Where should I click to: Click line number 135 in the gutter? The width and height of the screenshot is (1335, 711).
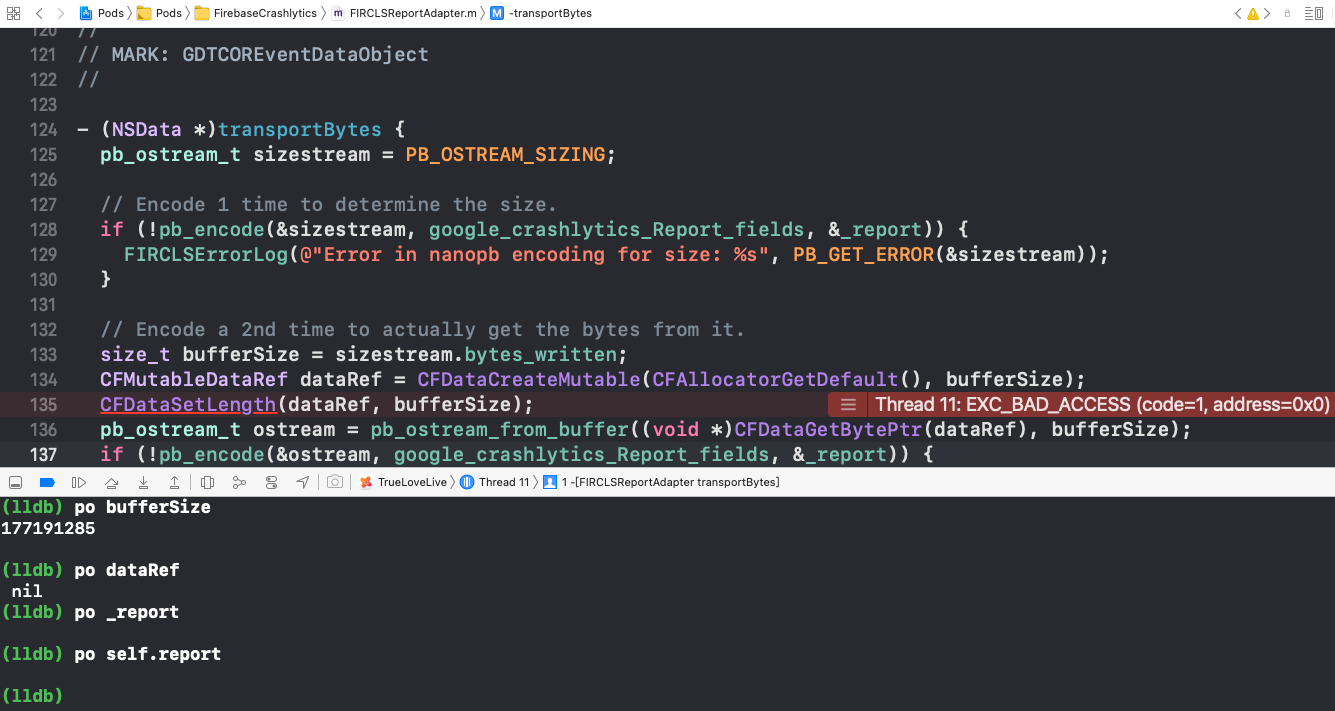43,404
